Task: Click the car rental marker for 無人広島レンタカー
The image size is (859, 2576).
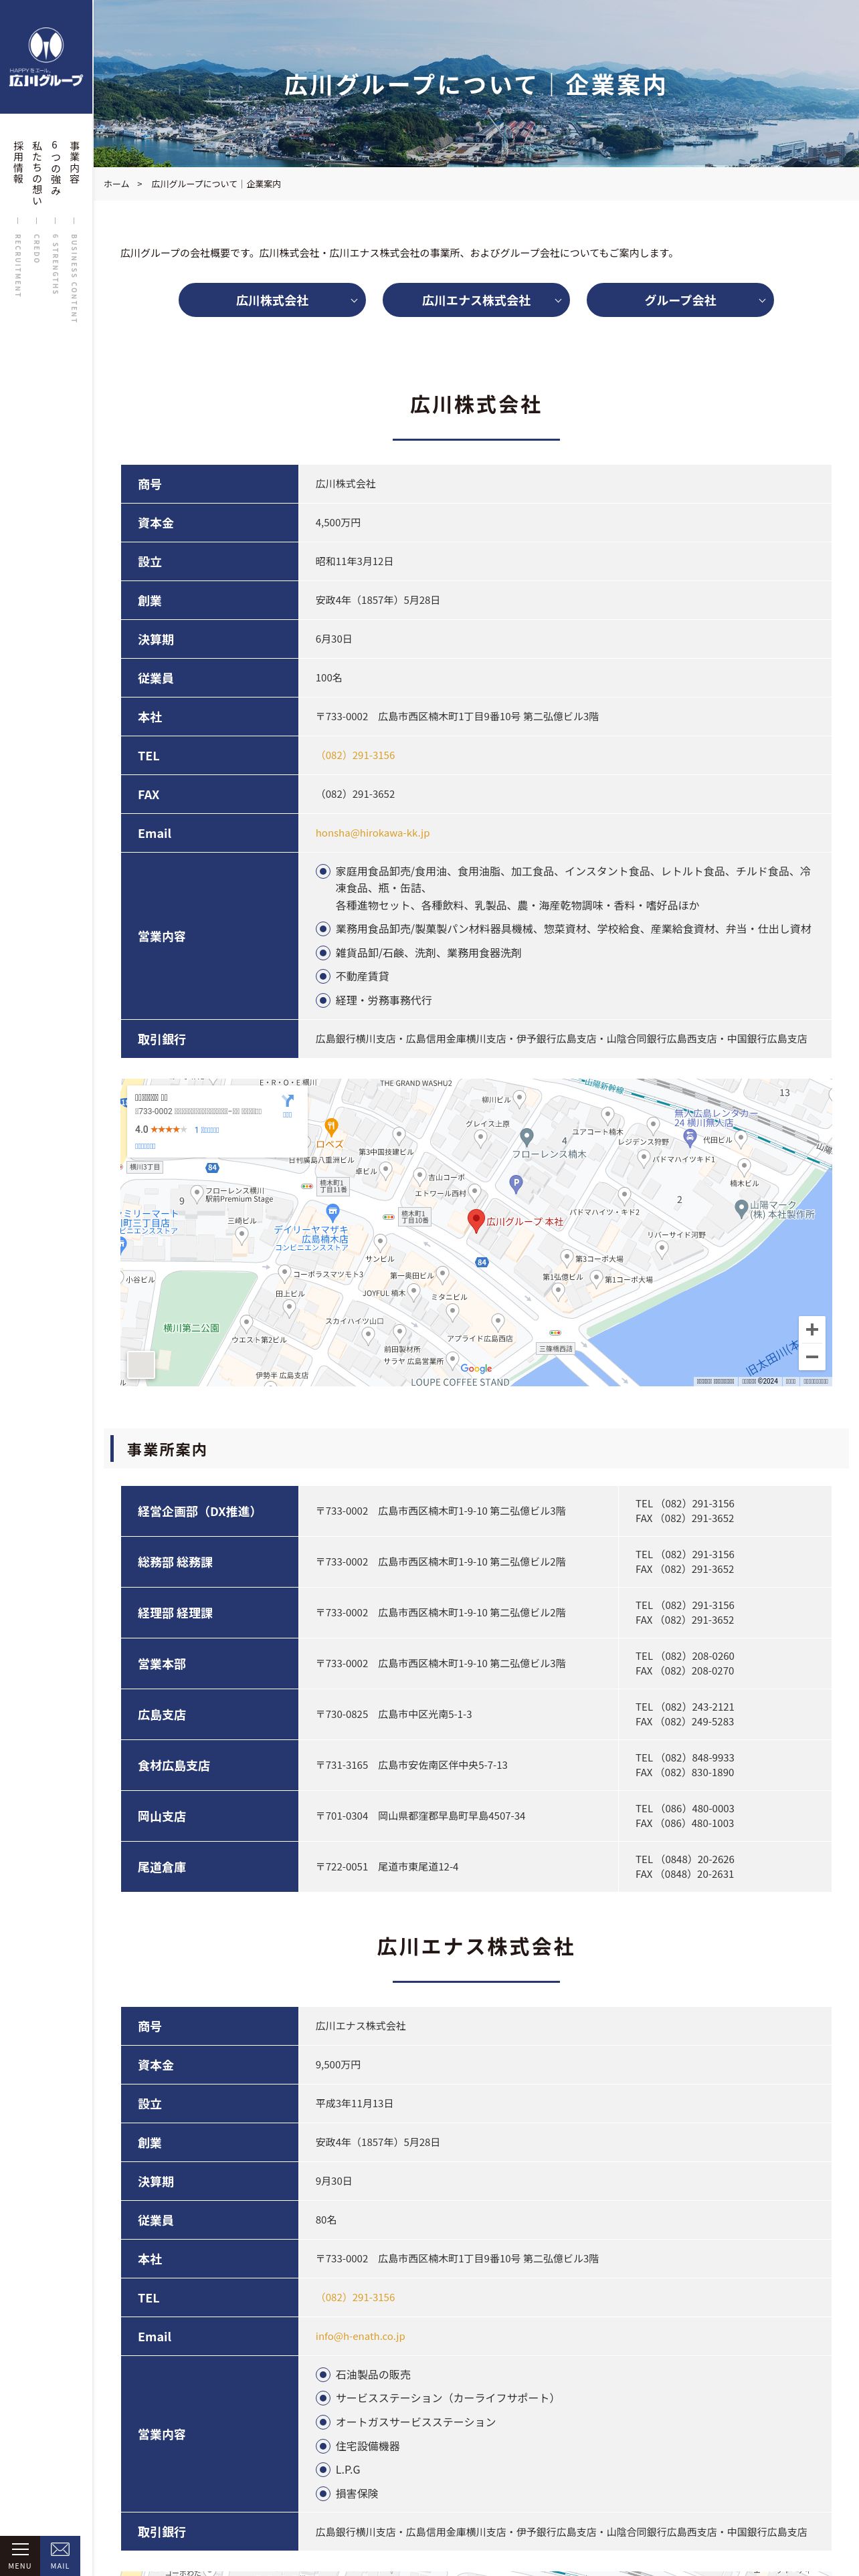Action: (x=689, y=1138)
